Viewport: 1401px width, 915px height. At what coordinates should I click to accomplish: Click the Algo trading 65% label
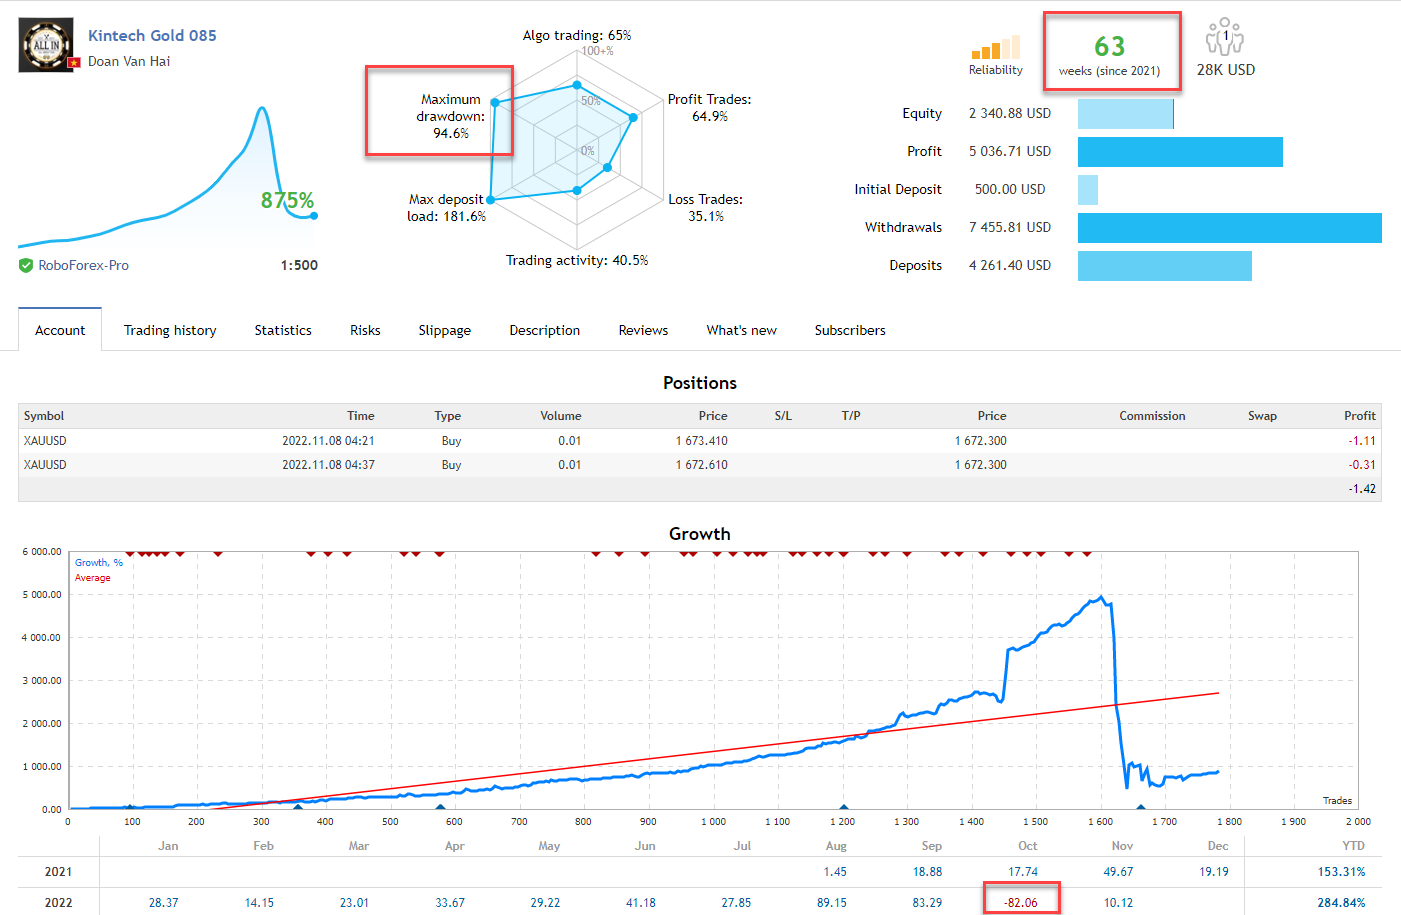(x=577, y=35)
